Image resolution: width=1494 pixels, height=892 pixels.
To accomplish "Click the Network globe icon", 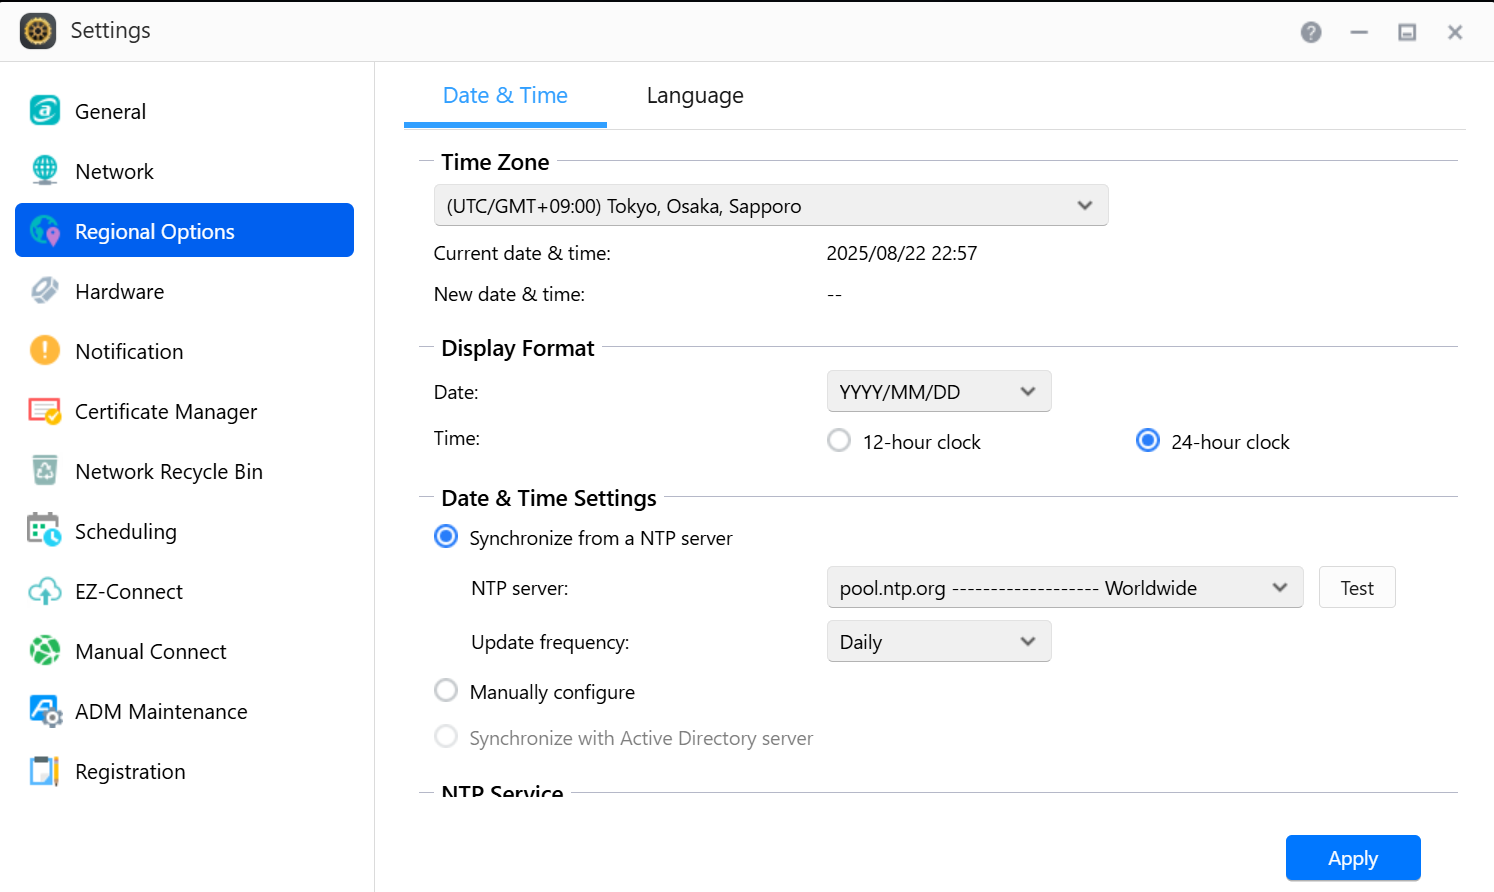I will 45,171.
